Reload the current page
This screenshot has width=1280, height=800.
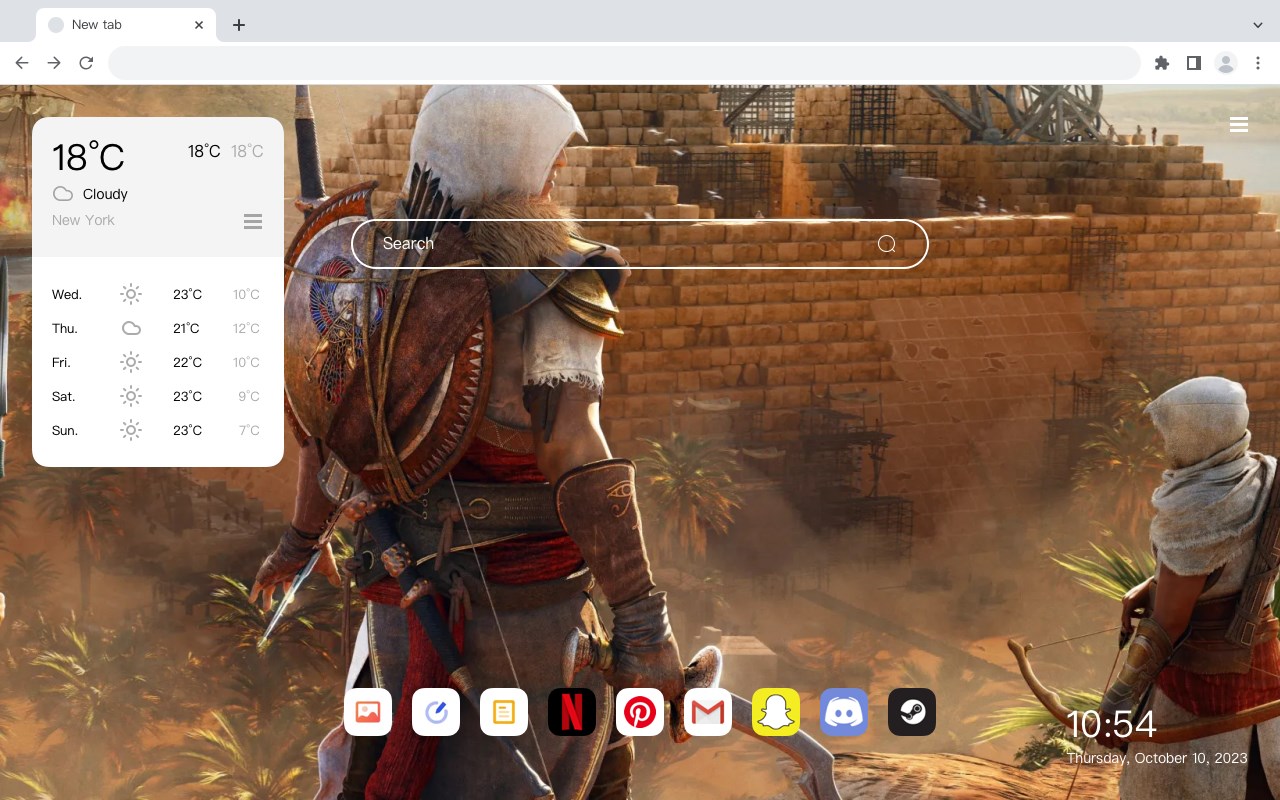[x=86, y=63]
